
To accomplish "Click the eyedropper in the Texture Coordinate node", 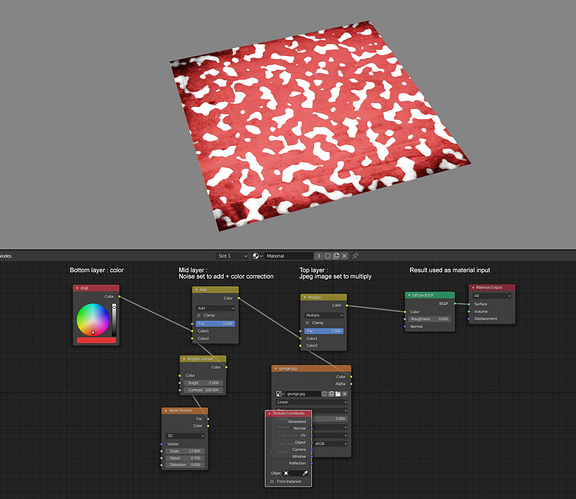I will [x=305, y=473].
